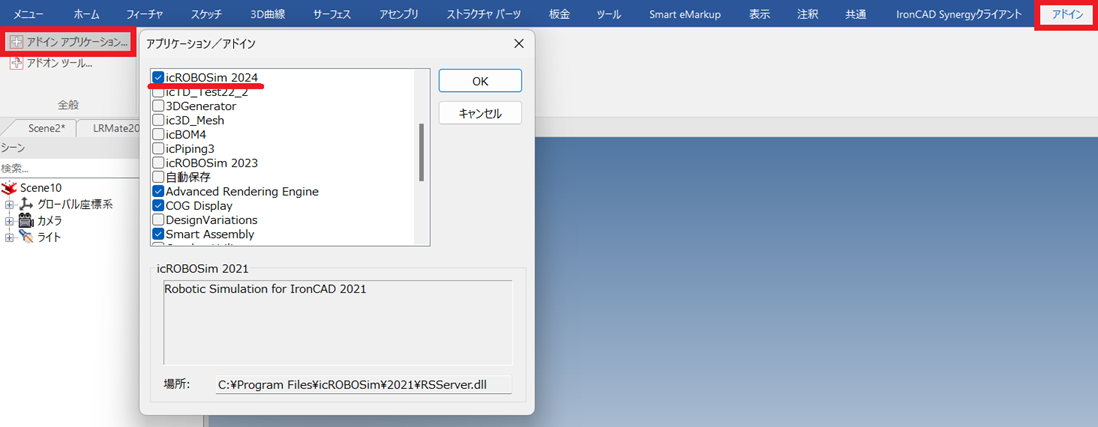Select the カメラ tree label
Screen dimensions: 1098x427
click(x=50, y=221)
